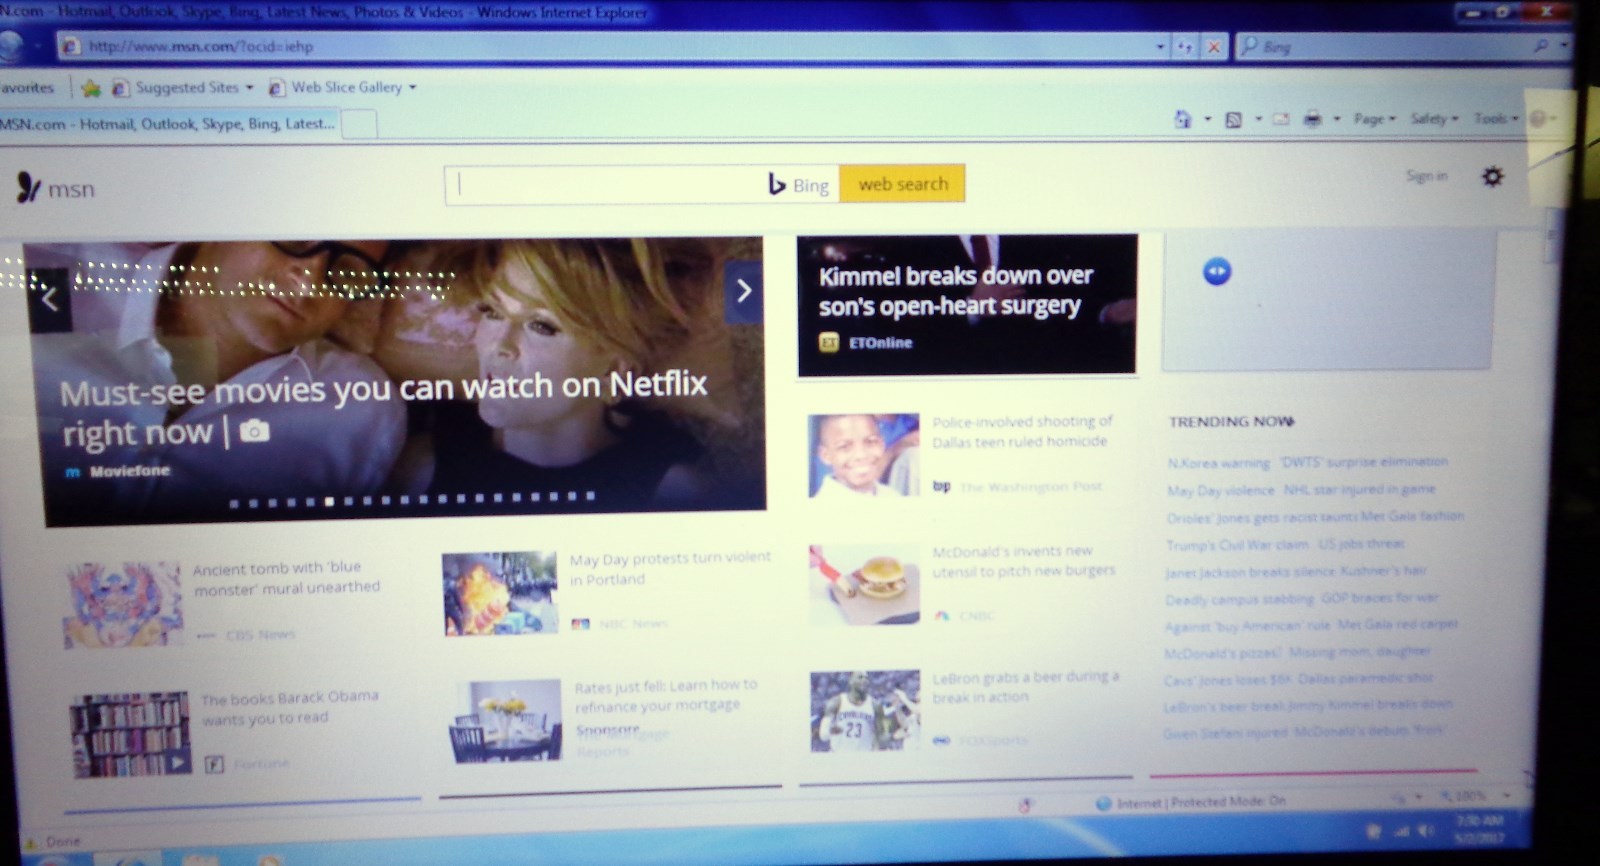Click the yellow web search button
1600x866 pixels.
tap(903, 184)
